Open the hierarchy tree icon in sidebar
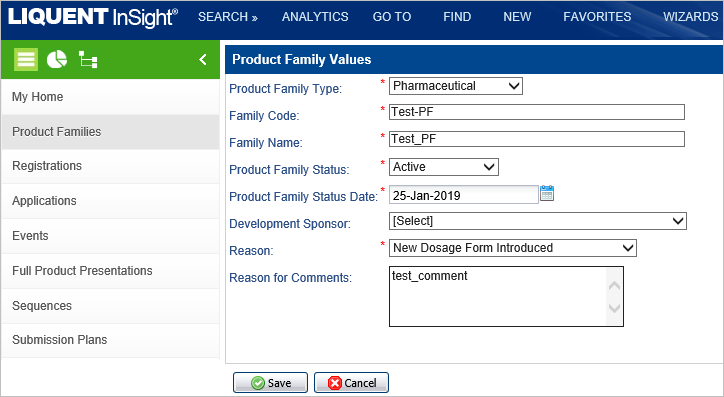This screenshot has width=724, height=397. click(88, 60)
